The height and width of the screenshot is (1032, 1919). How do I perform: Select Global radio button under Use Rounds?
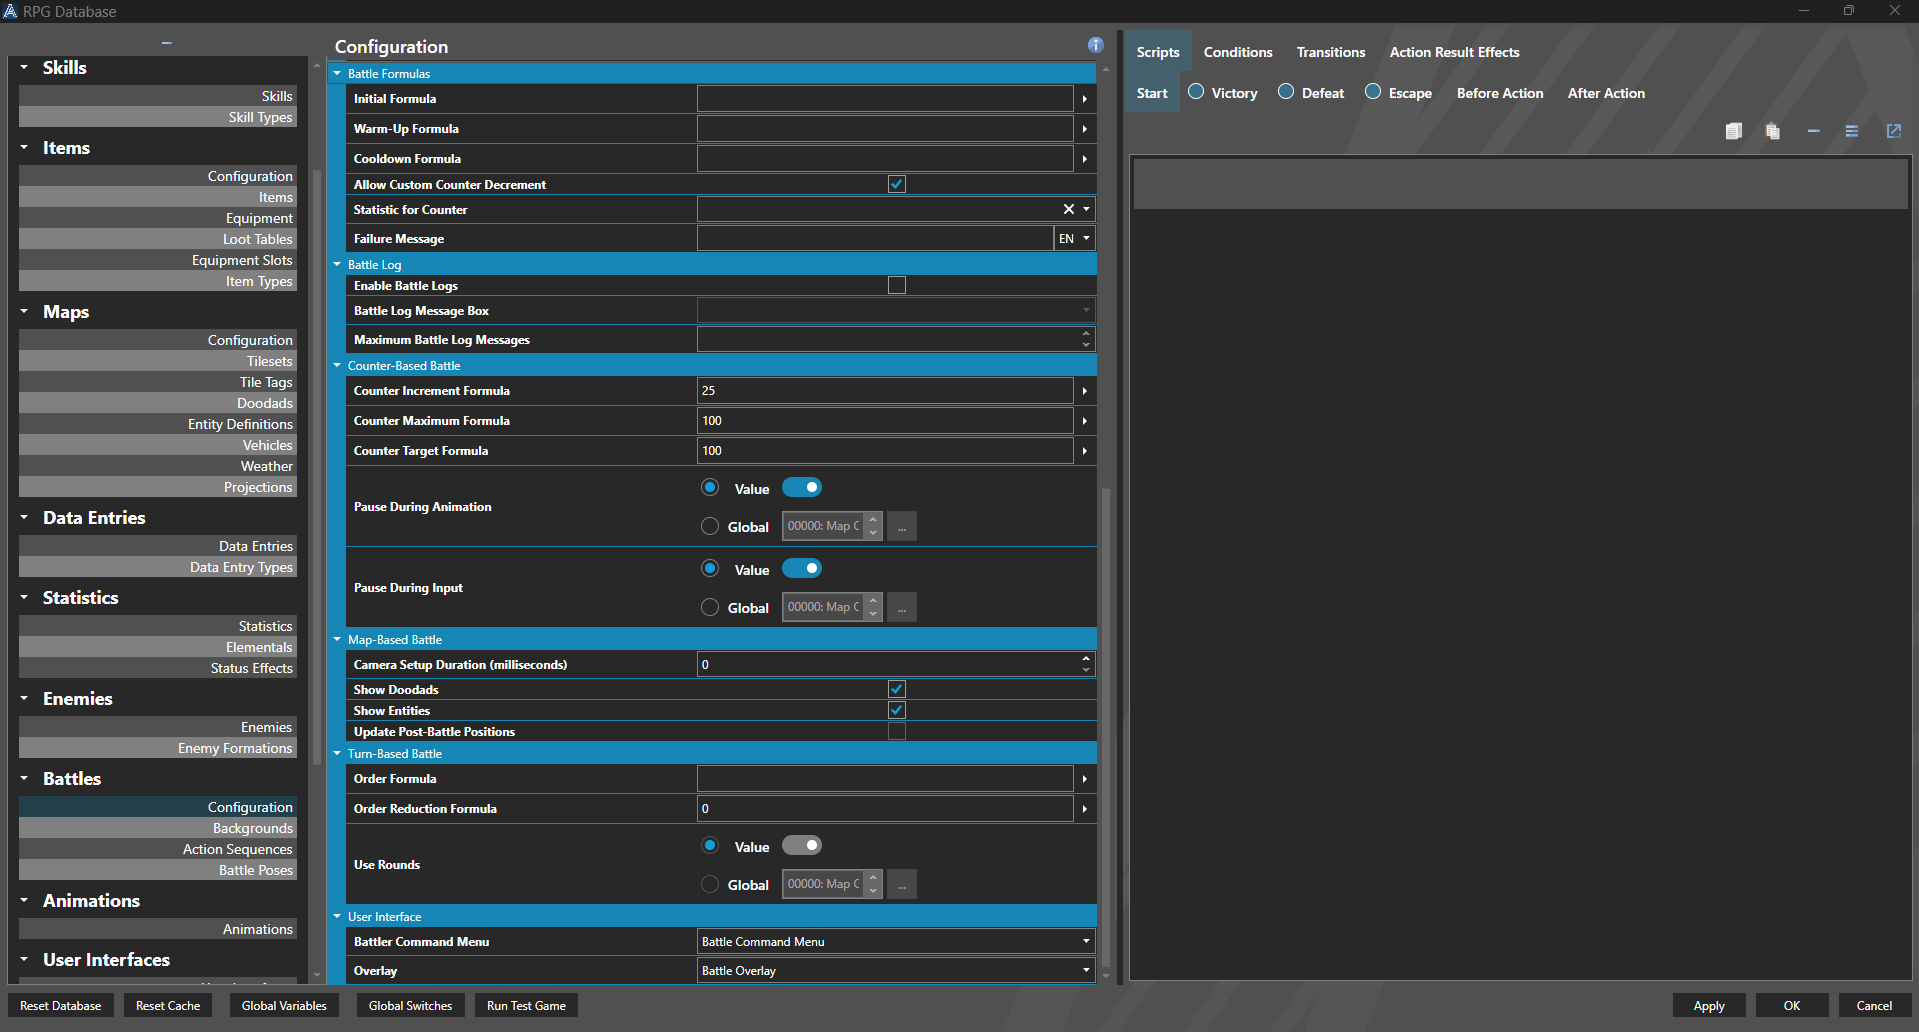click(x=709, y=884)
